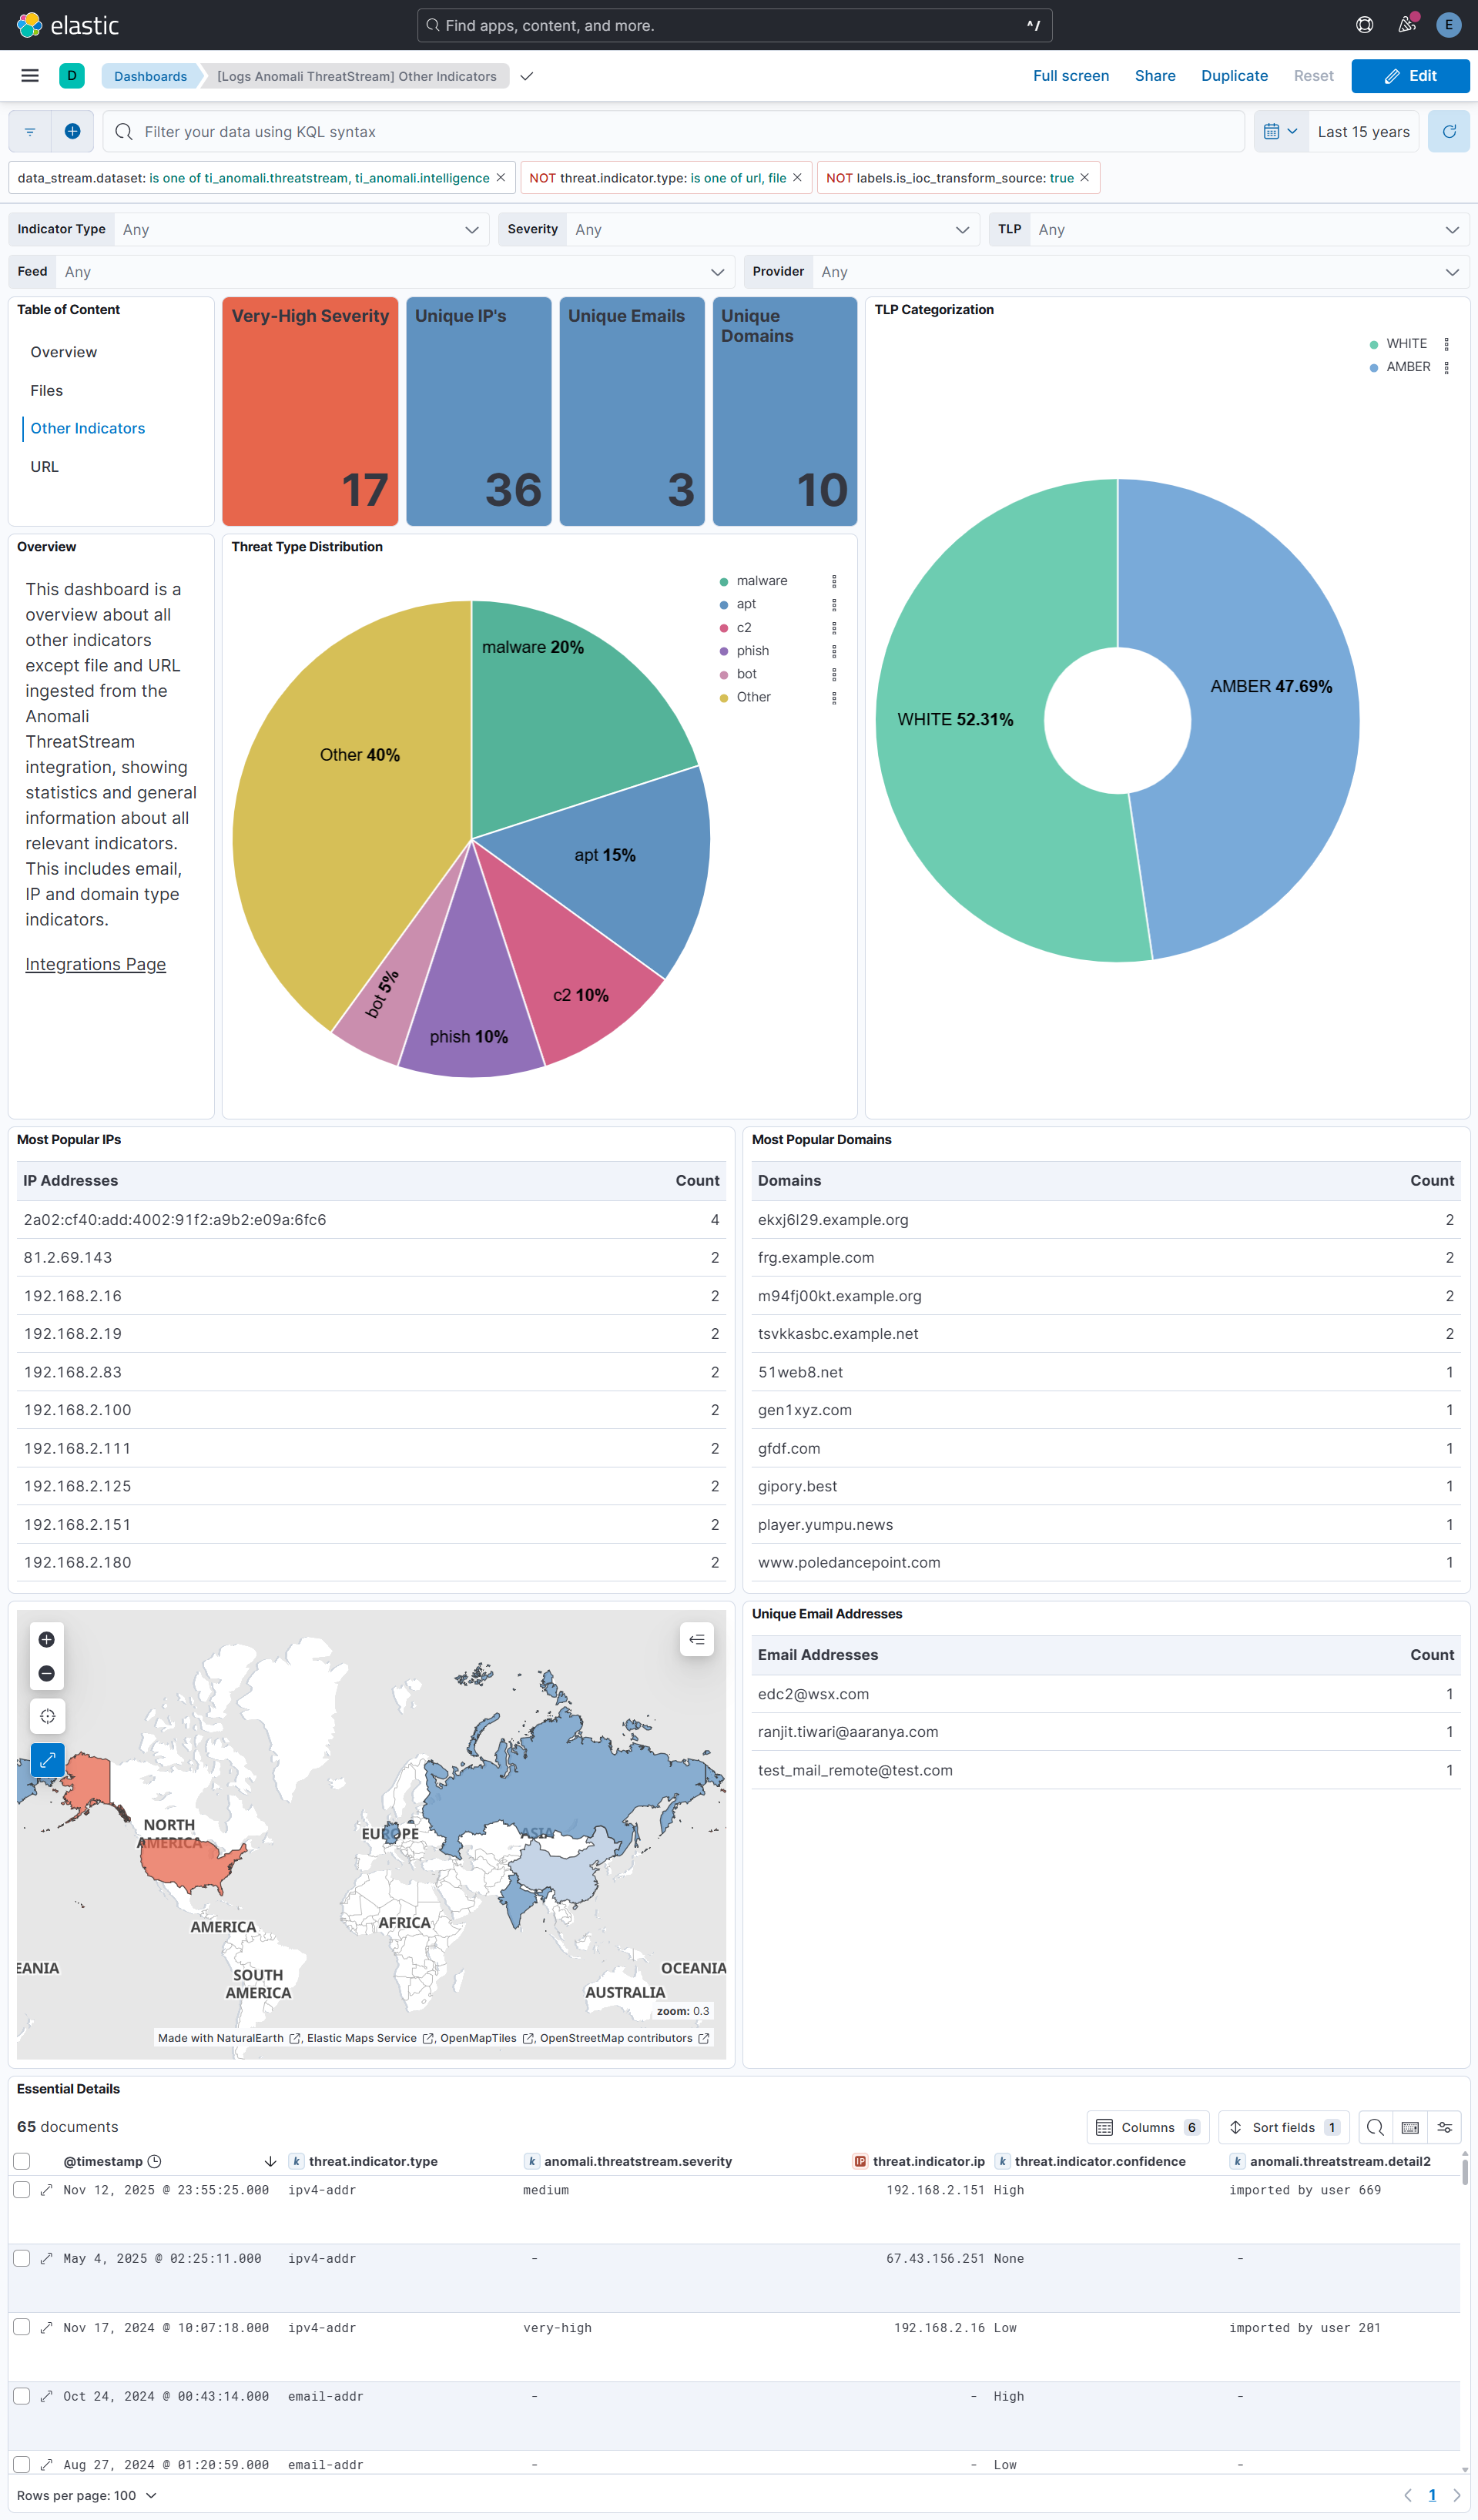Viewport: 1478px width, 2520px height.
Task: Open keyboard shortcuts icon in Essential Details
Action: pyautogui.click(x=1410, y=2127)
